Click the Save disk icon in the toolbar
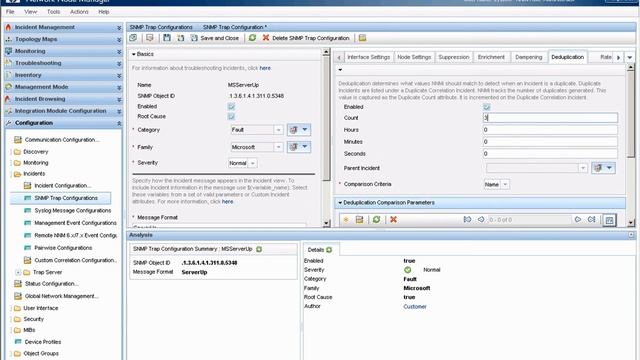Screen dimensions: 640x360 click(x=167, y=38)
